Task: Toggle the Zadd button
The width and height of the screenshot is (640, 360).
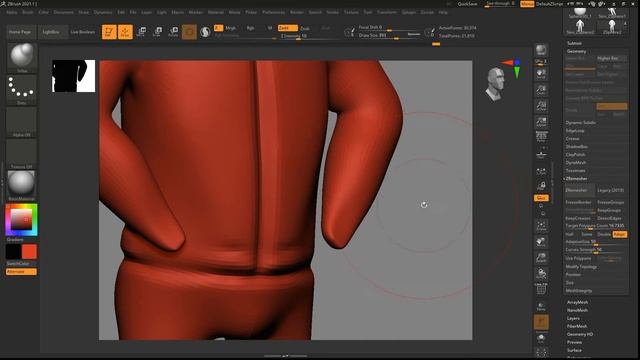Action: coord(287,28)
